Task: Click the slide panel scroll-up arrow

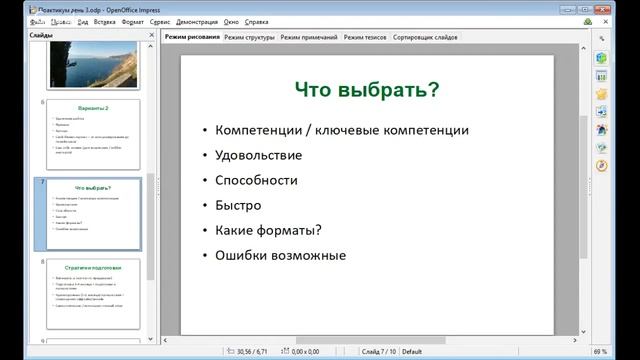Action: (x=150, y=46)
